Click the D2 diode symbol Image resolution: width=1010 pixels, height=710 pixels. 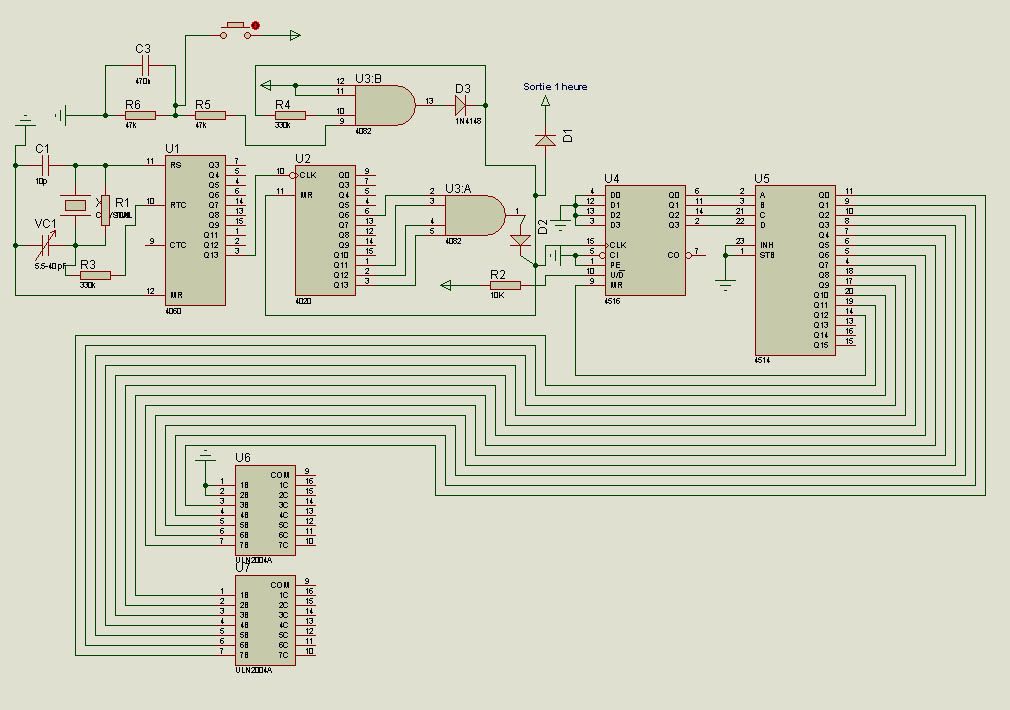[520, 240]
